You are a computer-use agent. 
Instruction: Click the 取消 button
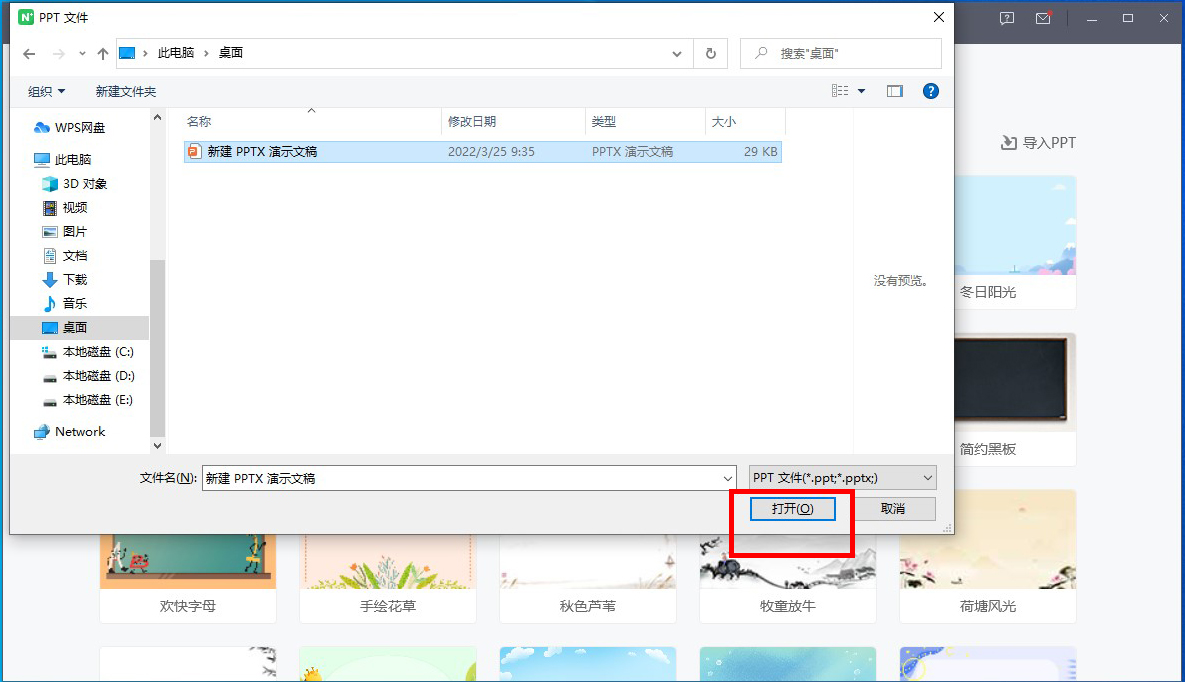coord(895,508)
